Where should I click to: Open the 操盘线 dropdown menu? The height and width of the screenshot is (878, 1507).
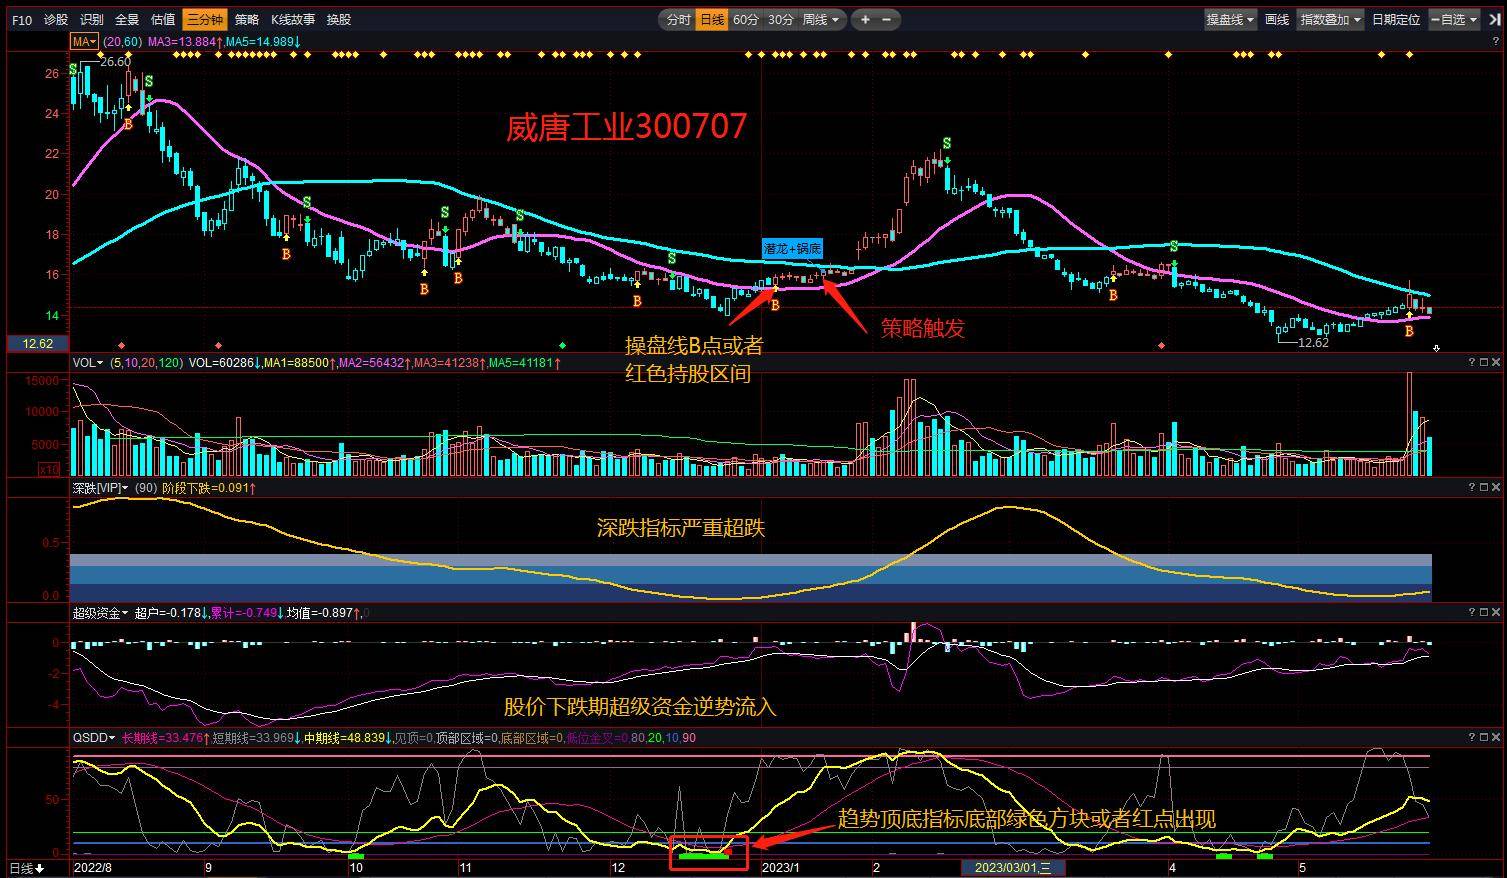(x=1230, y=19)
